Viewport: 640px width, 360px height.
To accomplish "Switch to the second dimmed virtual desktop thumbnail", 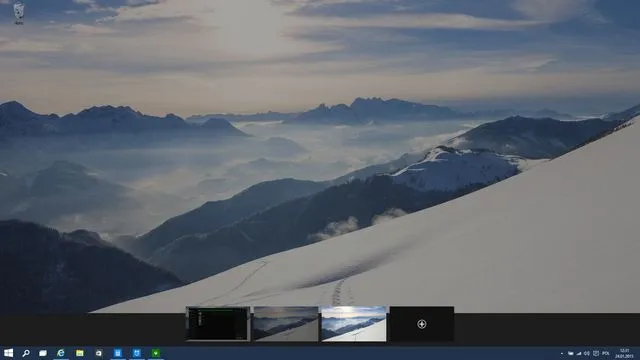I will [286, 324].
